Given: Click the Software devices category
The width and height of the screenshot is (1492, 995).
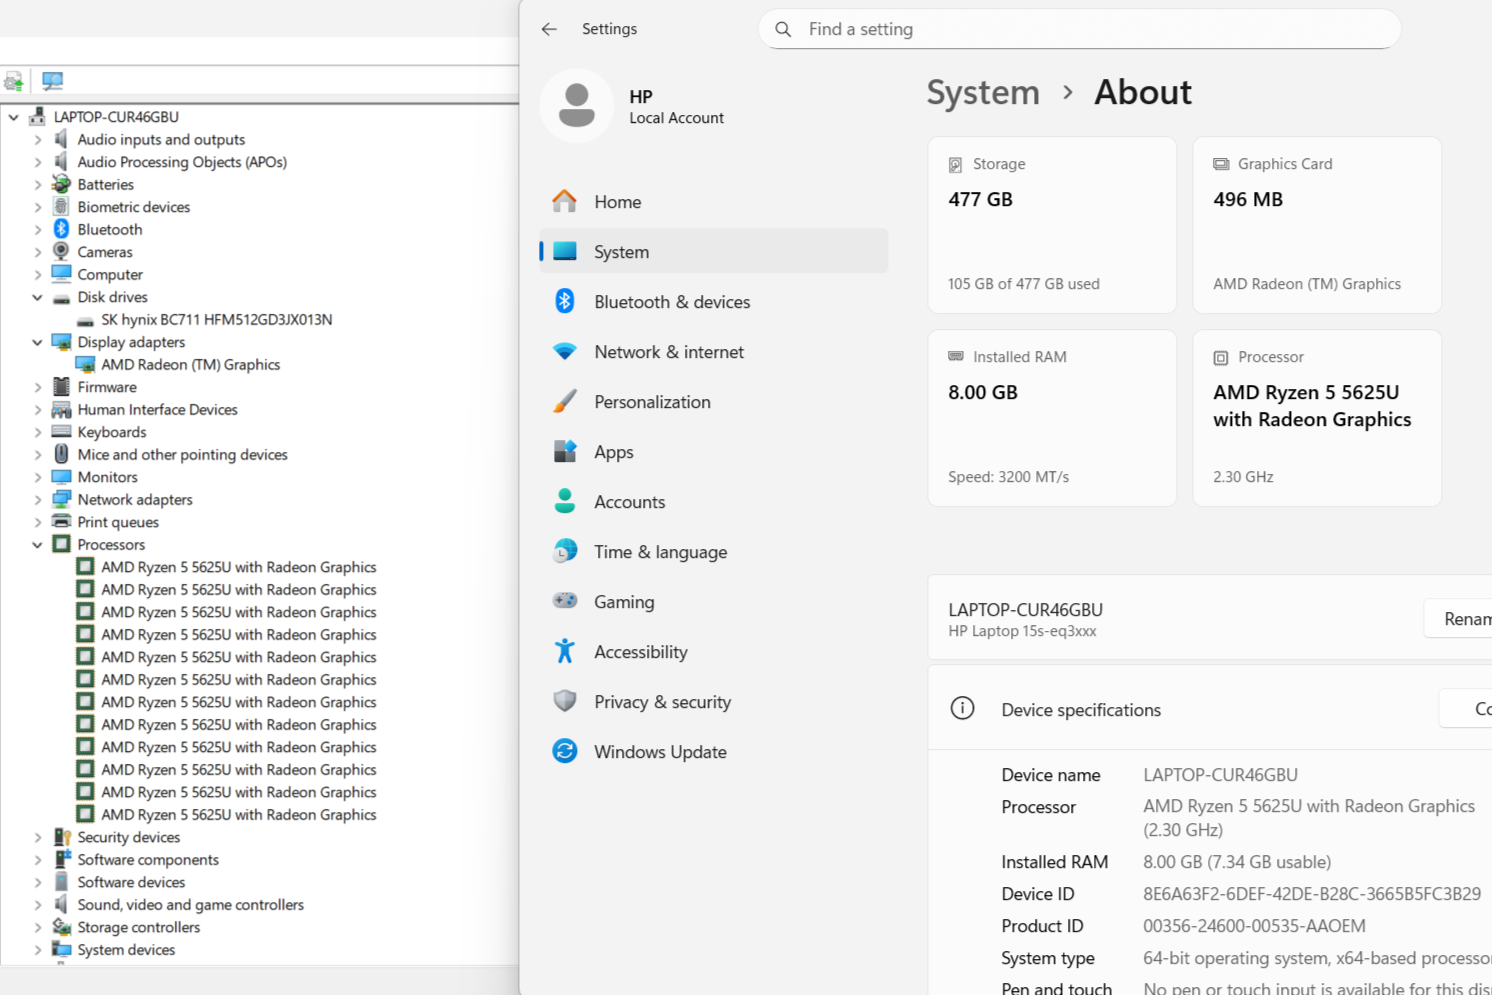Looking at the screenshot, I should 131,882.
